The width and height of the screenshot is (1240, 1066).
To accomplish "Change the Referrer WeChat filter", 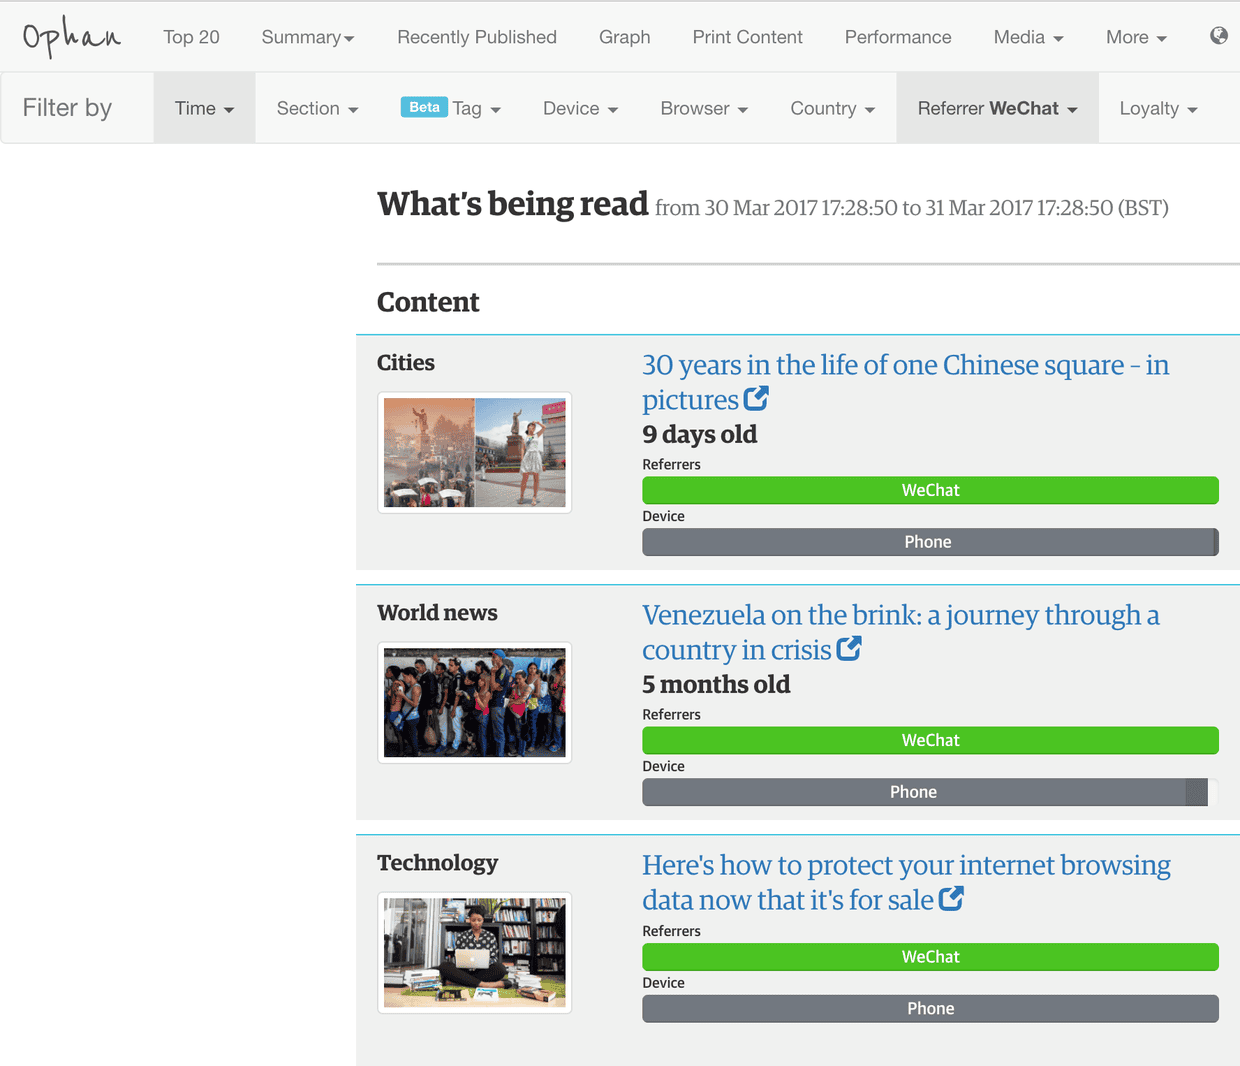I will pos(997,108).
